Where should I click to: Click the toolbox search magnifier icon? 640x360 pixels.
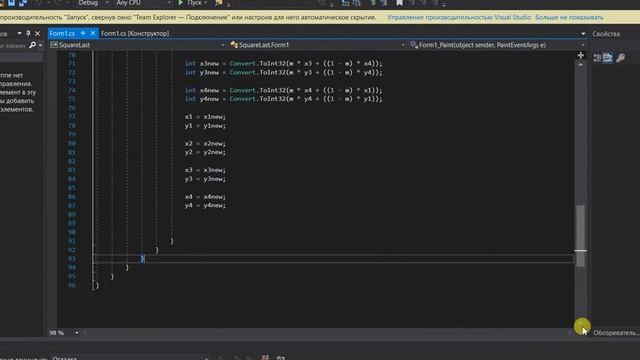33,45
